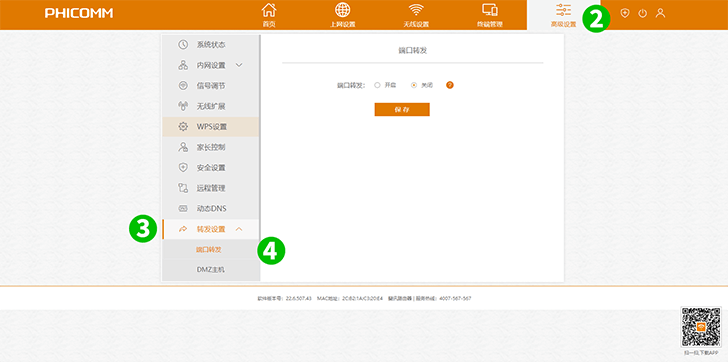The height and width of the screenshot is (362, 728).
Task: Collapse the 转发设置 chevron
Action: [239, 229]
